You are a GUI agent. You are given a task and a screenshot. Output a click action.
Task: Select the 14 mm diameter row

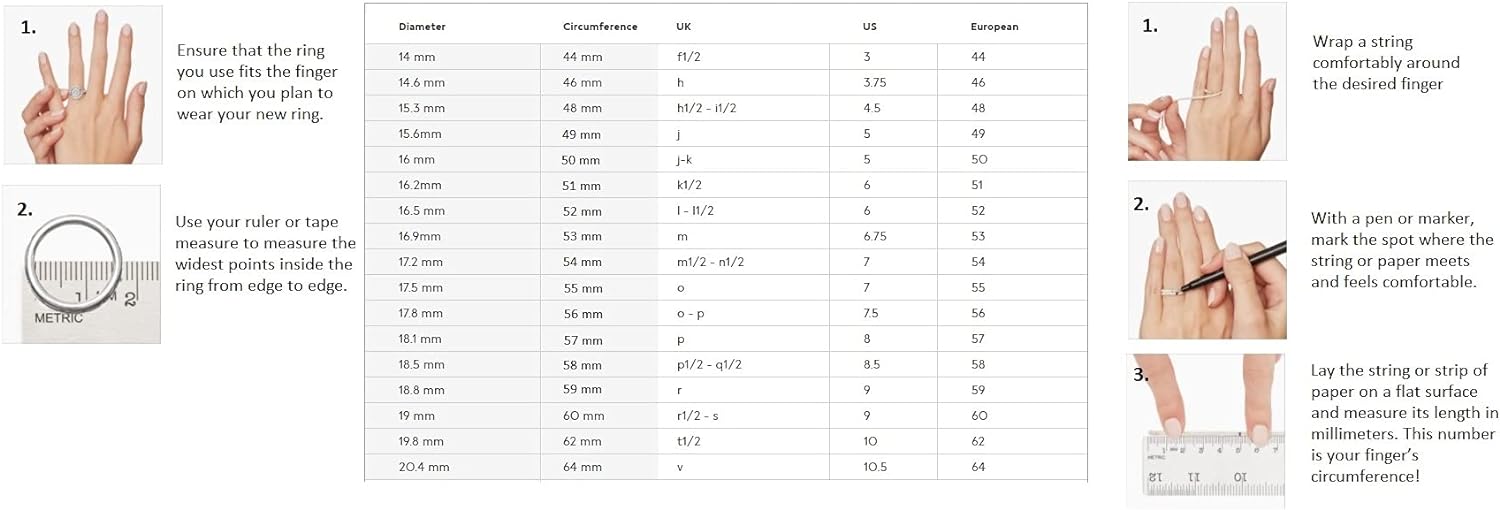[x=726, y=57]
